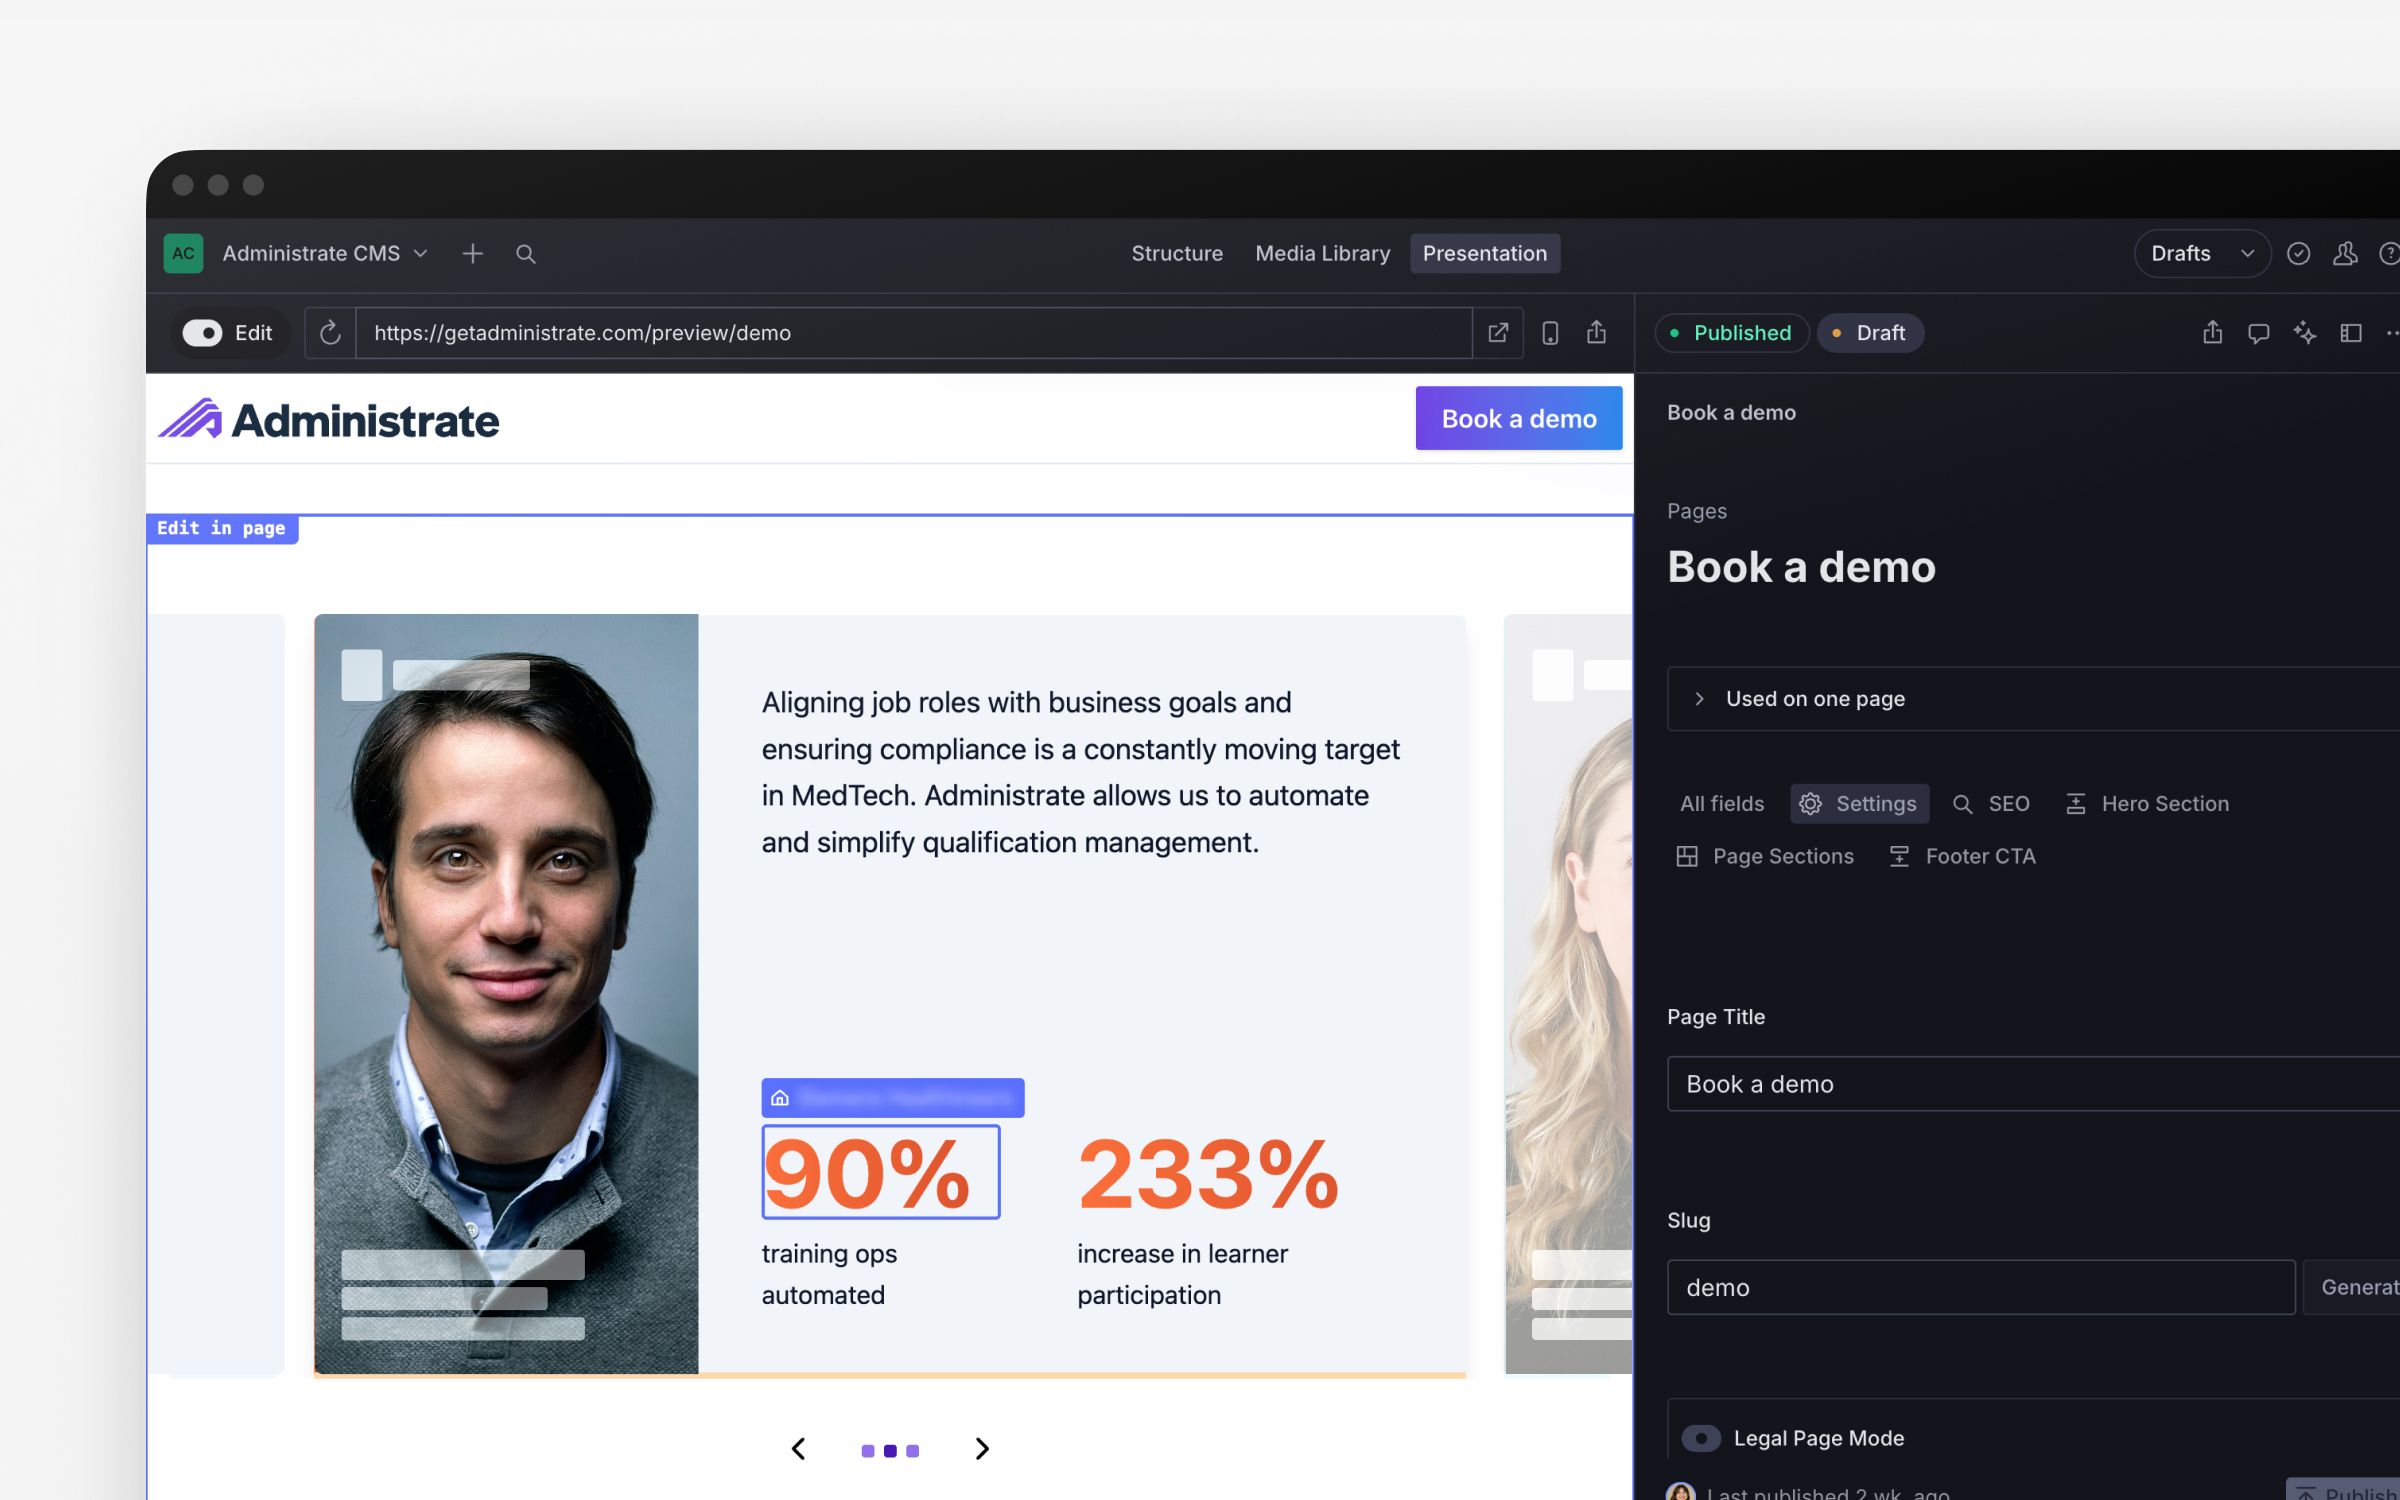Screen dimensions: 2400x1500
Task: Open the comments speech bubble icon
Action: click(2259, 333)
